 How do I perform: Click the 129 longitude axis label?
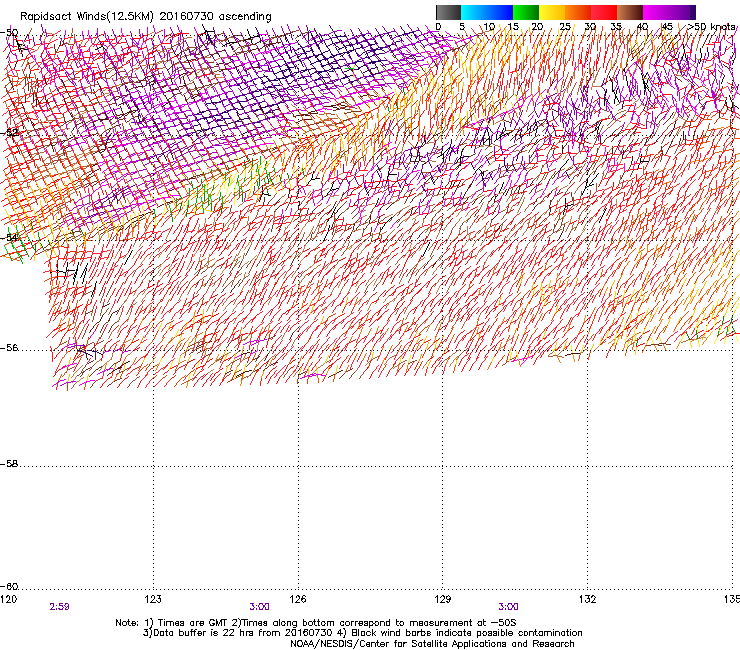pos(443,599)
